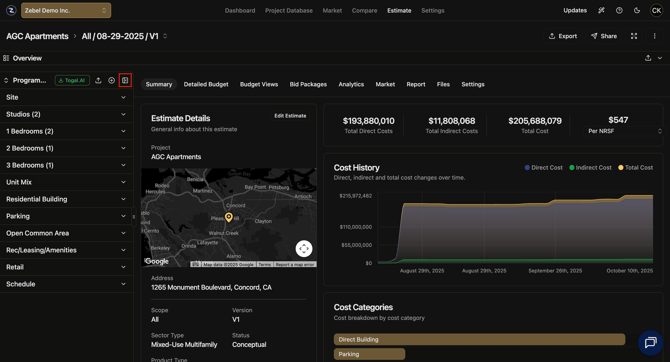Screen dimensions: 670x362
Task: Click upload icon beside Program panel
Action: coord(98,80)
